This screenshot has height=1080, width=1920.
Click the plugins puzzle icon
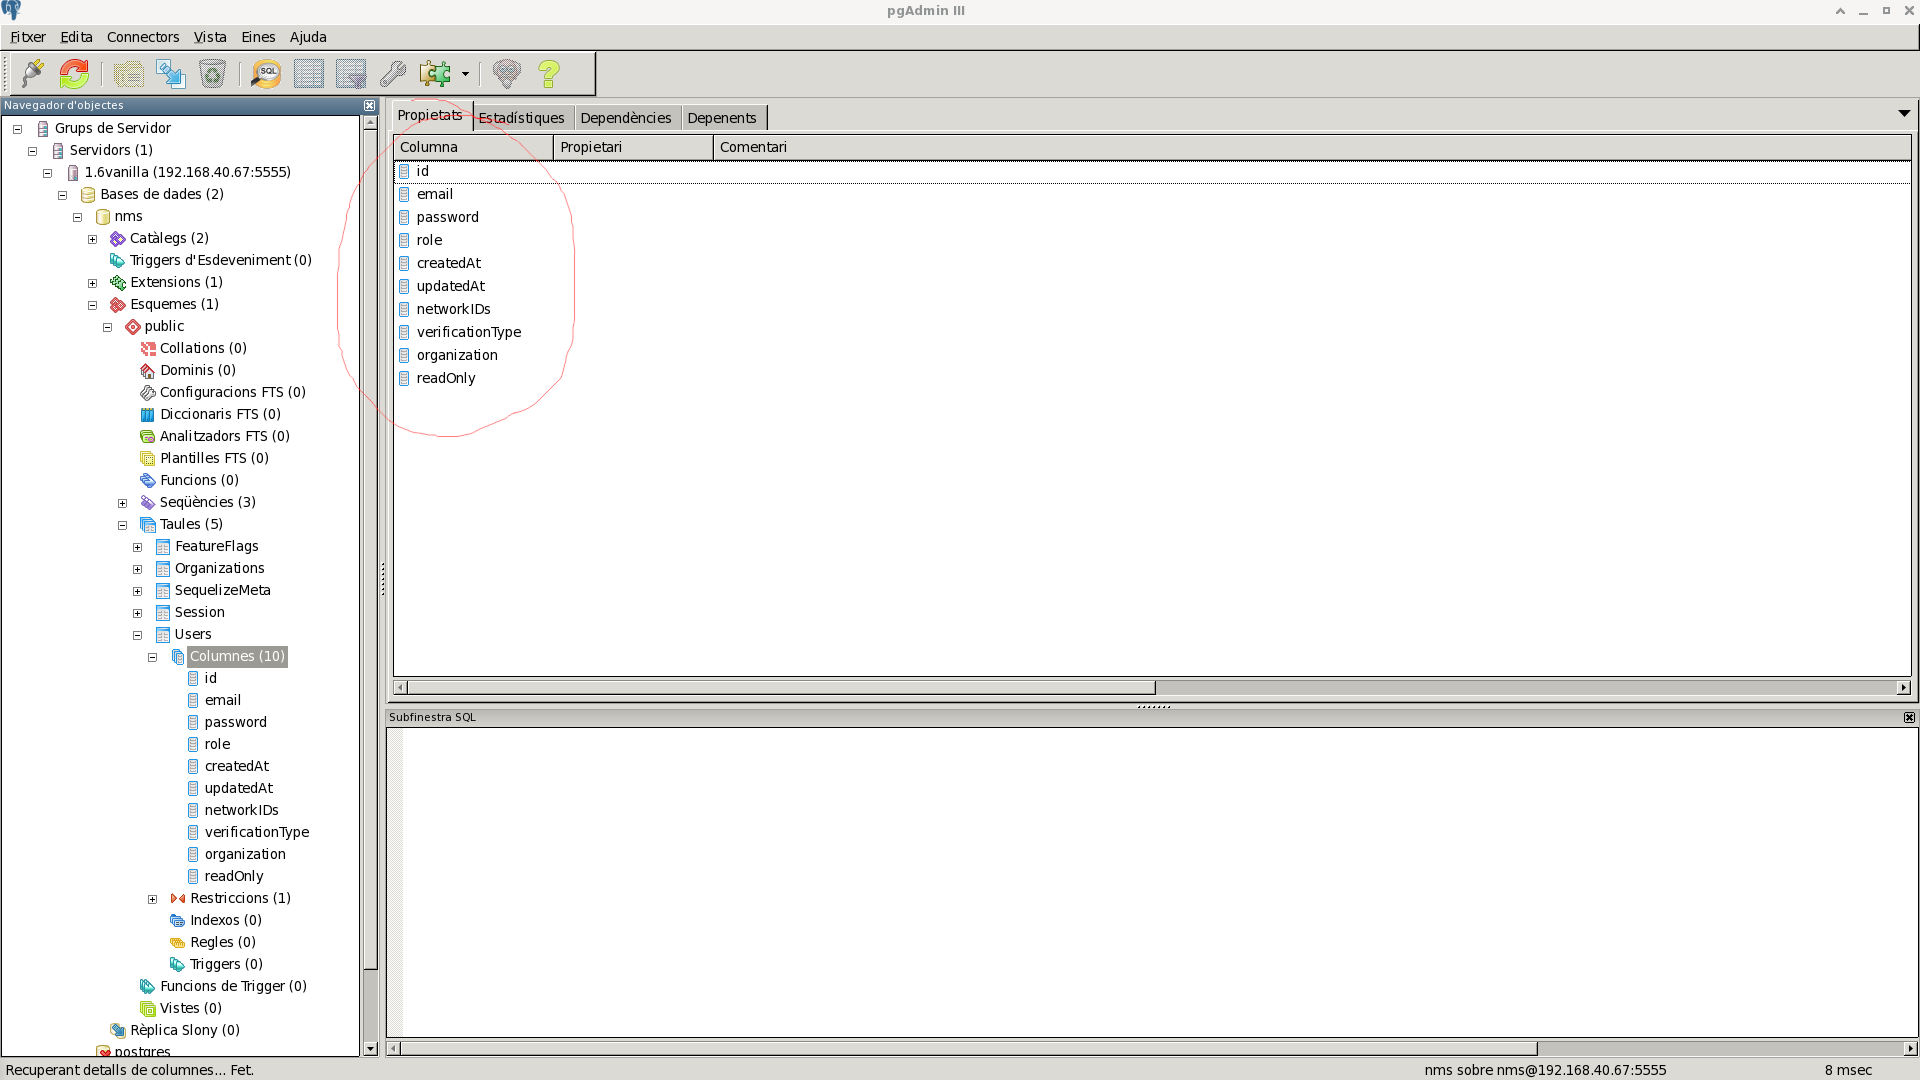coord(435,74)
